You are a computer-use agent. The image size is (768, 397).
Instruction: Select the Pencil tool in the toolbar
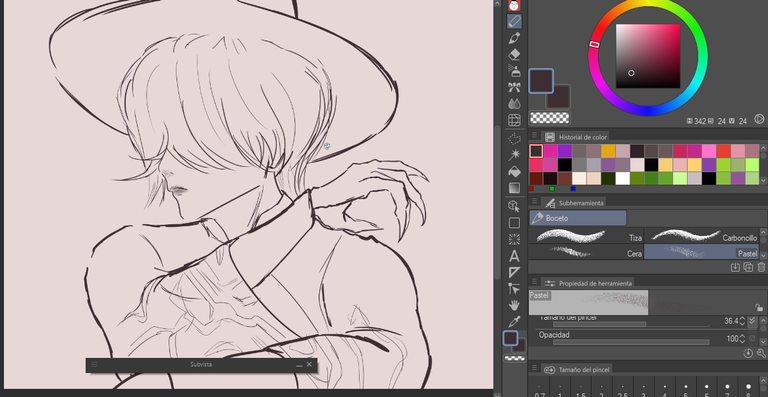pyautogui.click(x=514, y=21)
